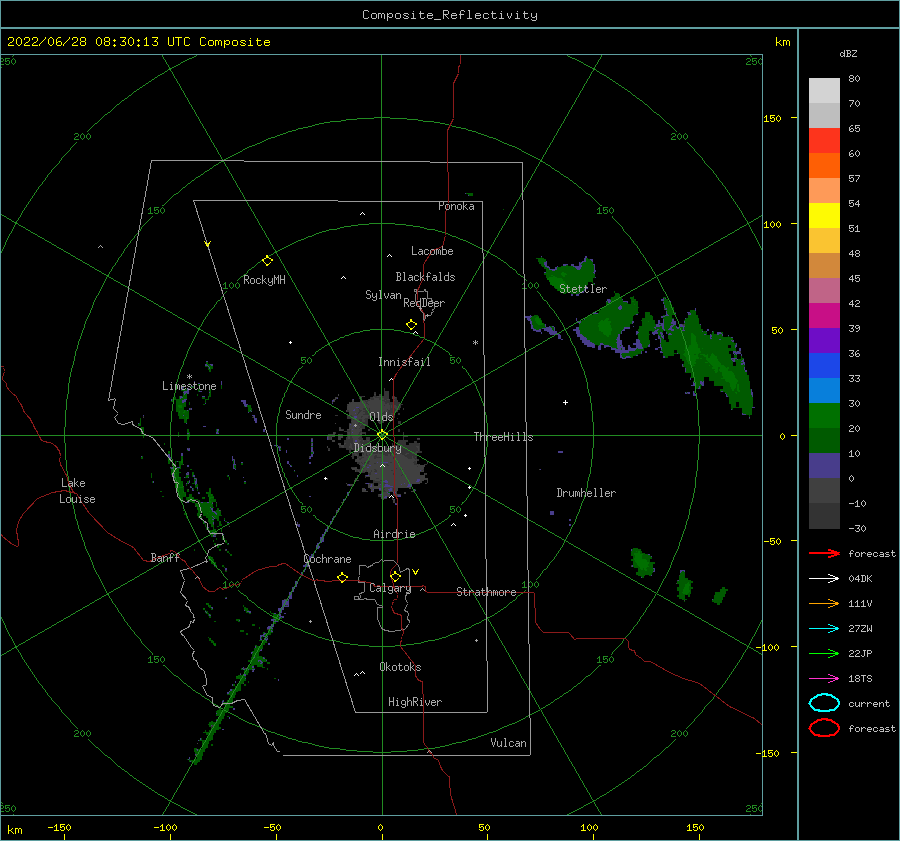Pick the light green 30–20 dBZ swatch
The image size is (900, 841).
[824, 416]
